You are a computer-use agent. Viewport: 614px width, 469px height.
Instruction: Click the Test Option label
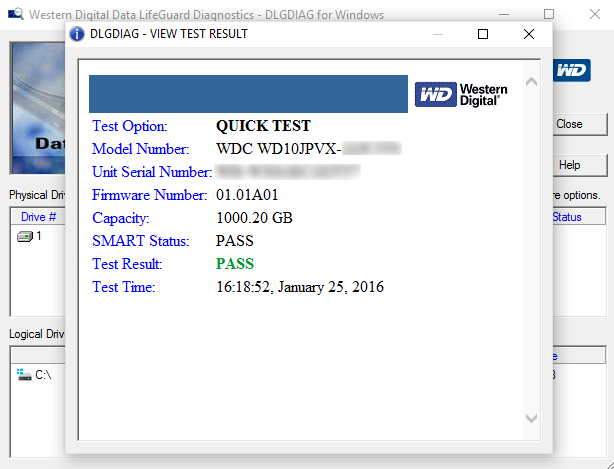coord(130,126)
